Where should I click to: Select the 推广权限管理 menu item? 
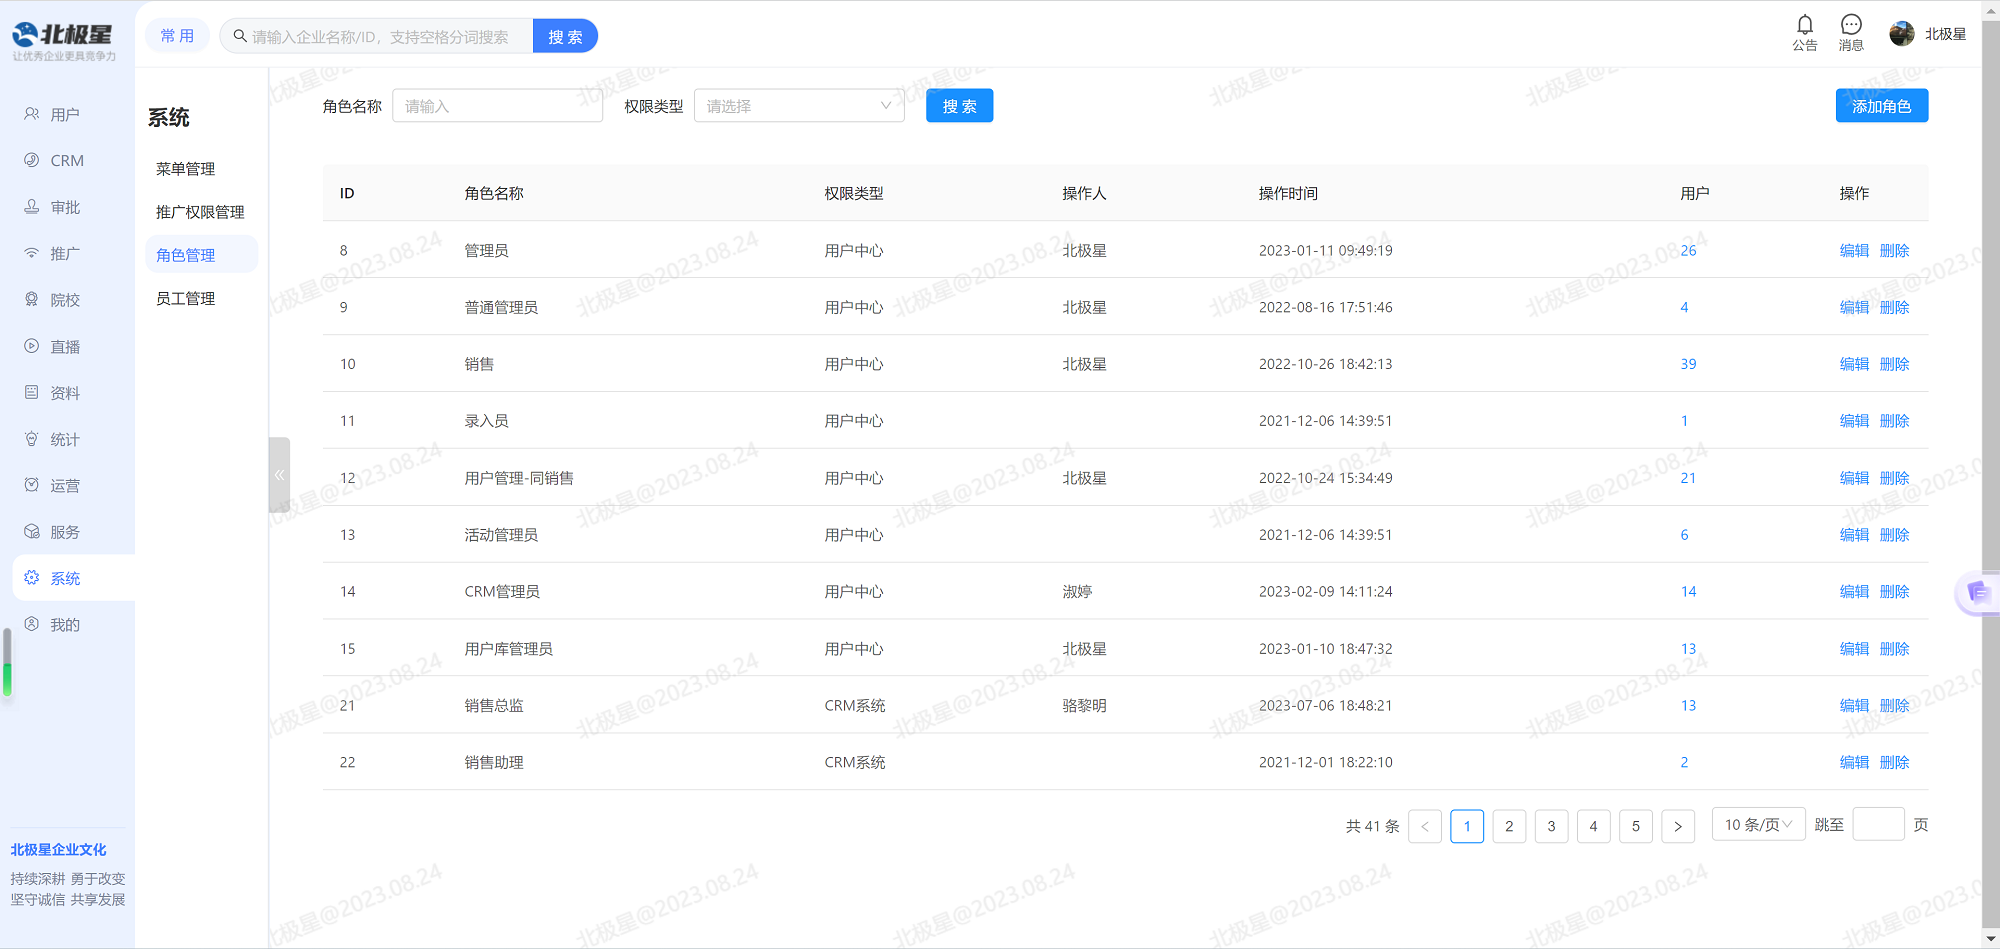[x=200, y=212]
